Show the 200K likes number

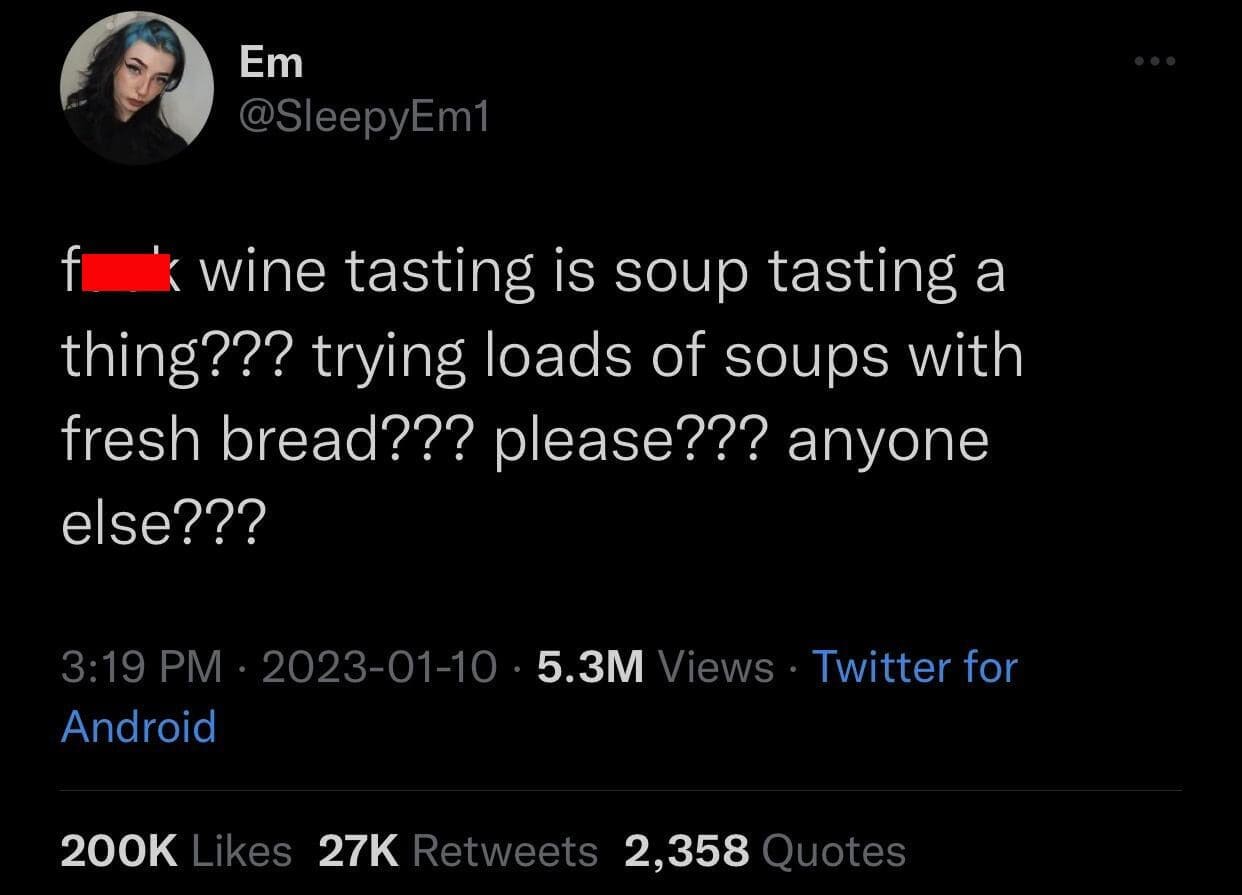pyautogui.click(x=119, y=851)
